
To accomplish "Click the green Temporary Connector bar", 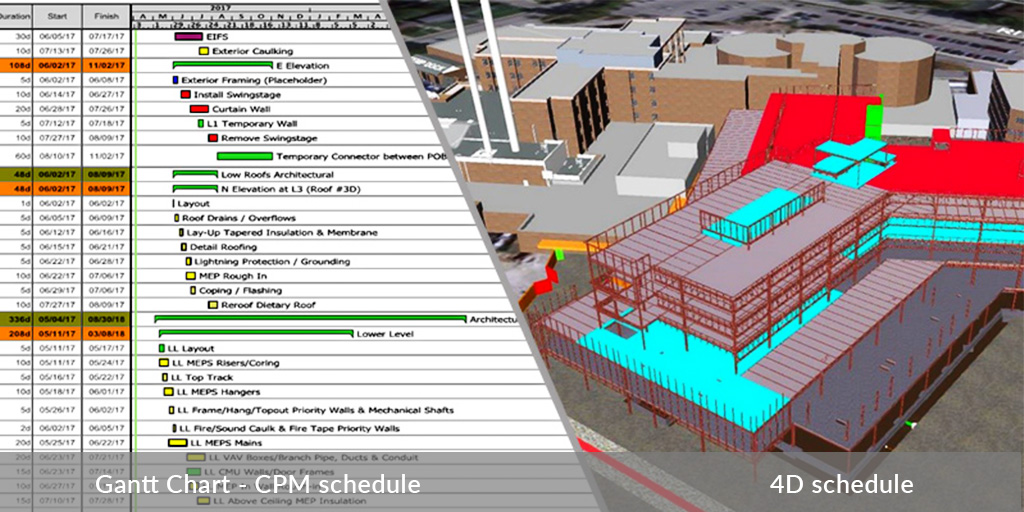I will (x=244, y=157).
